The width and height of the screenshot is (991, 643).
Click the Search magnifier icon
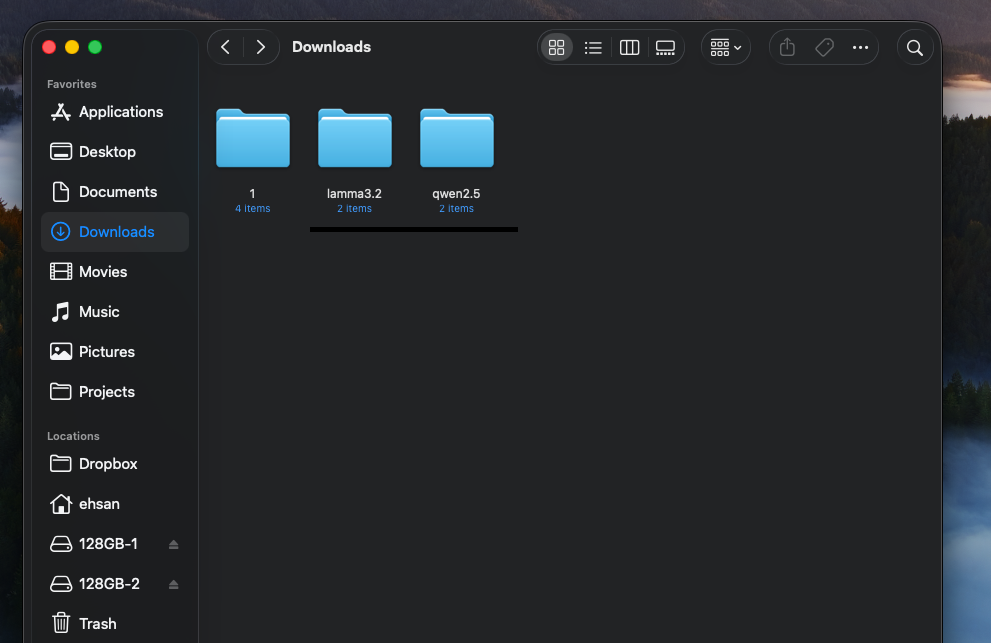tap(914, 47)
